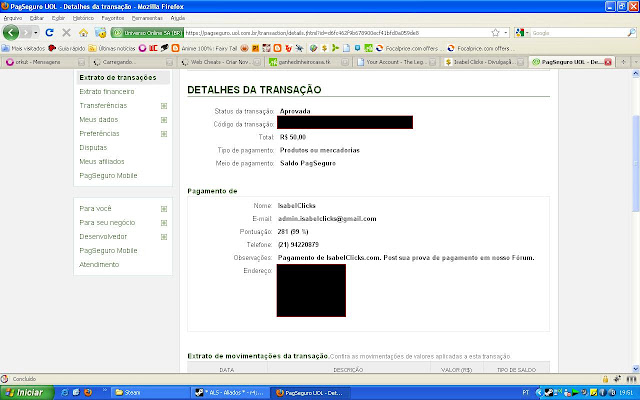640x400 pixels.
Task: Select the email admin.isabelclicks@gmail.com text
Action: [x=327, y=219]
